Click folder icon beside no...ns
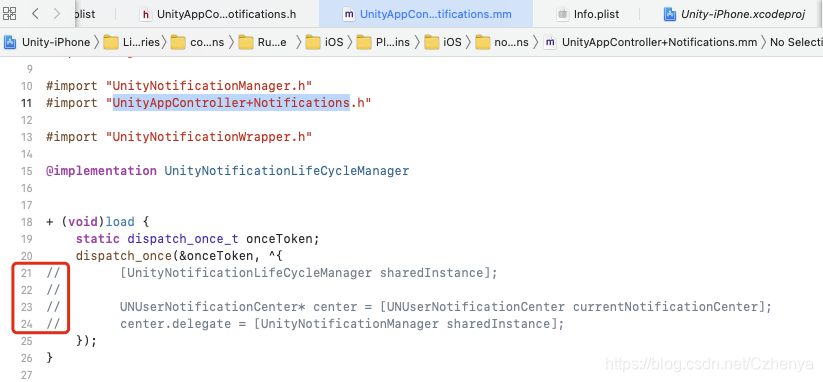 point(483,42)
